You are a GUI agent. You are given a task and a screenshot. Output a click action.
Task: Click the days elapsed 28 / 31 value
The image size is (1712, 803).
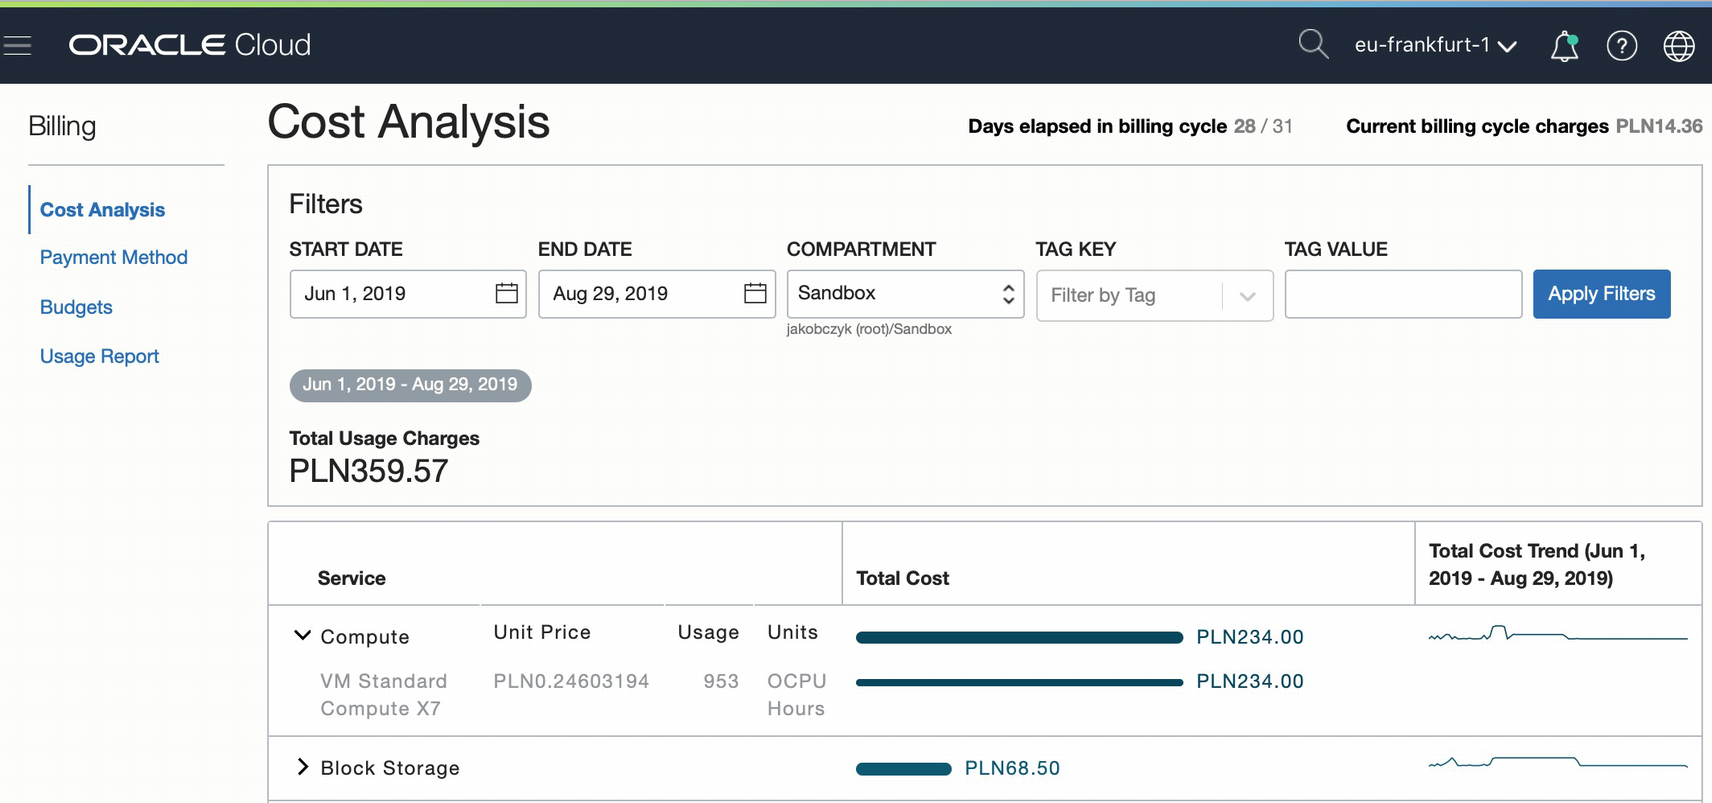click(x=1263, y=126)
